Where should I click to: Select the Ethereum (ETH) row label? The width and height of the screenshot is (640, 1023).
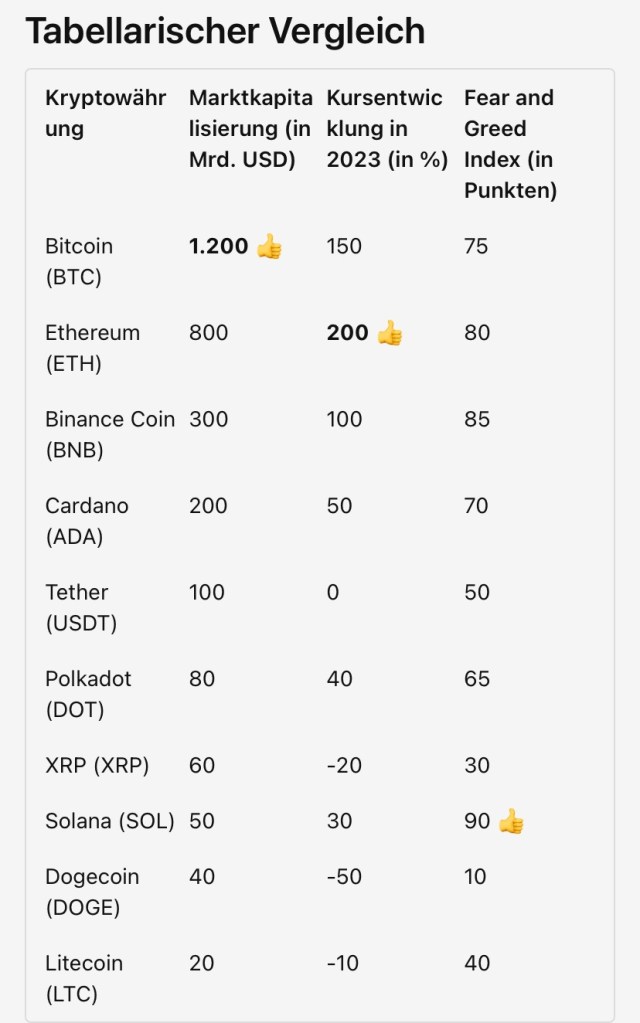pos(92,348)
